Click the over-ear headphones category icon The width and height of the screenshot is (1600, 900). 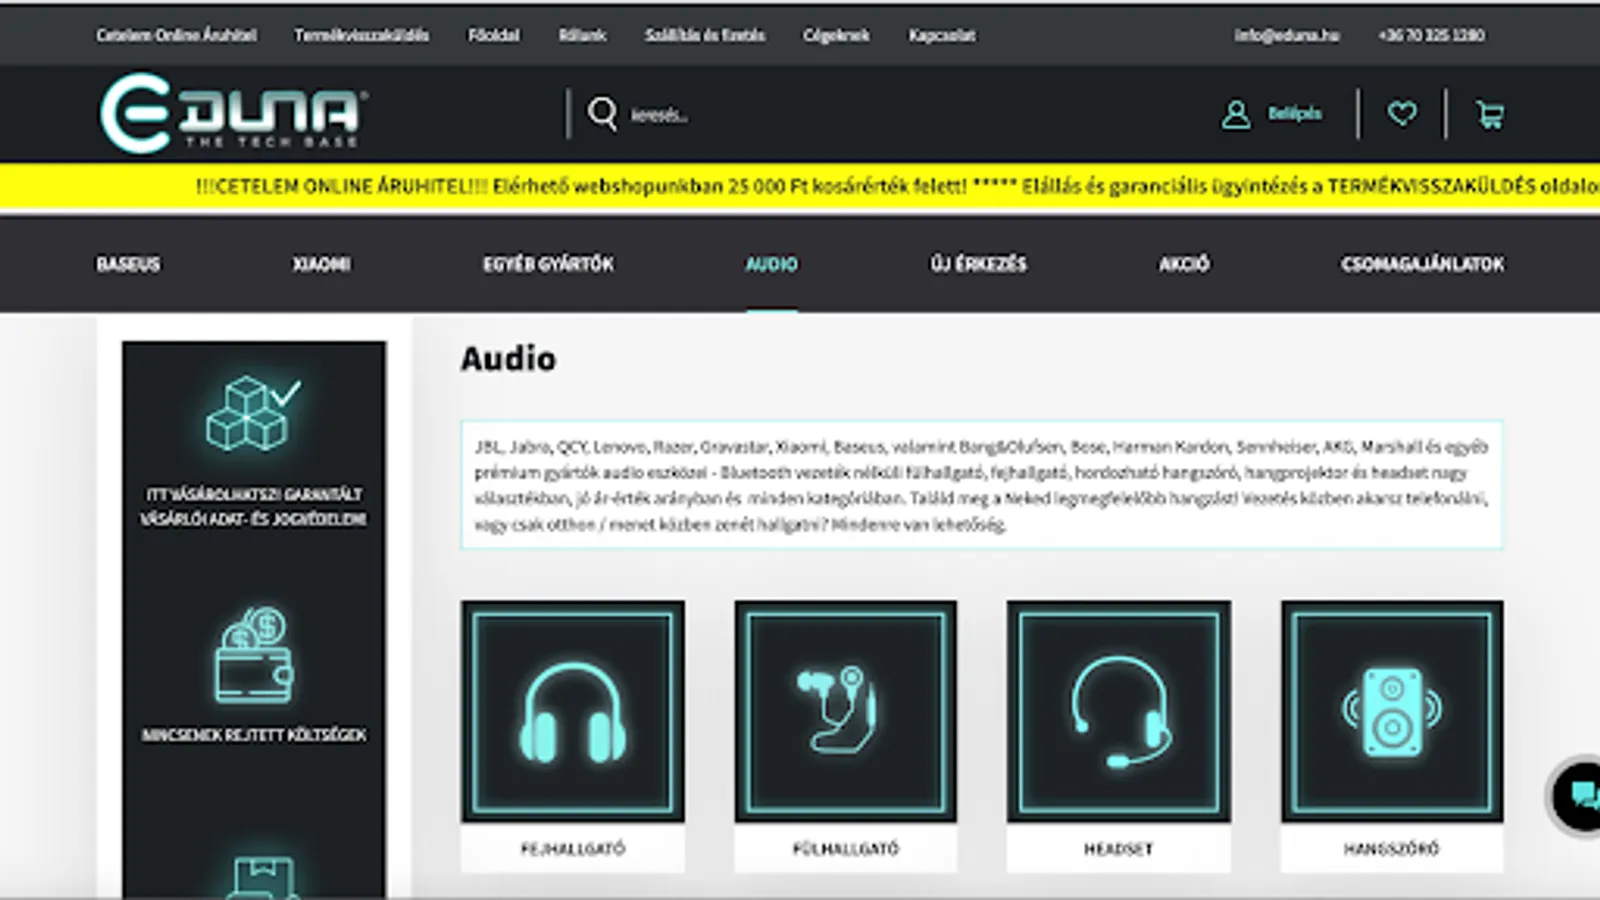(x=573, y=711)
